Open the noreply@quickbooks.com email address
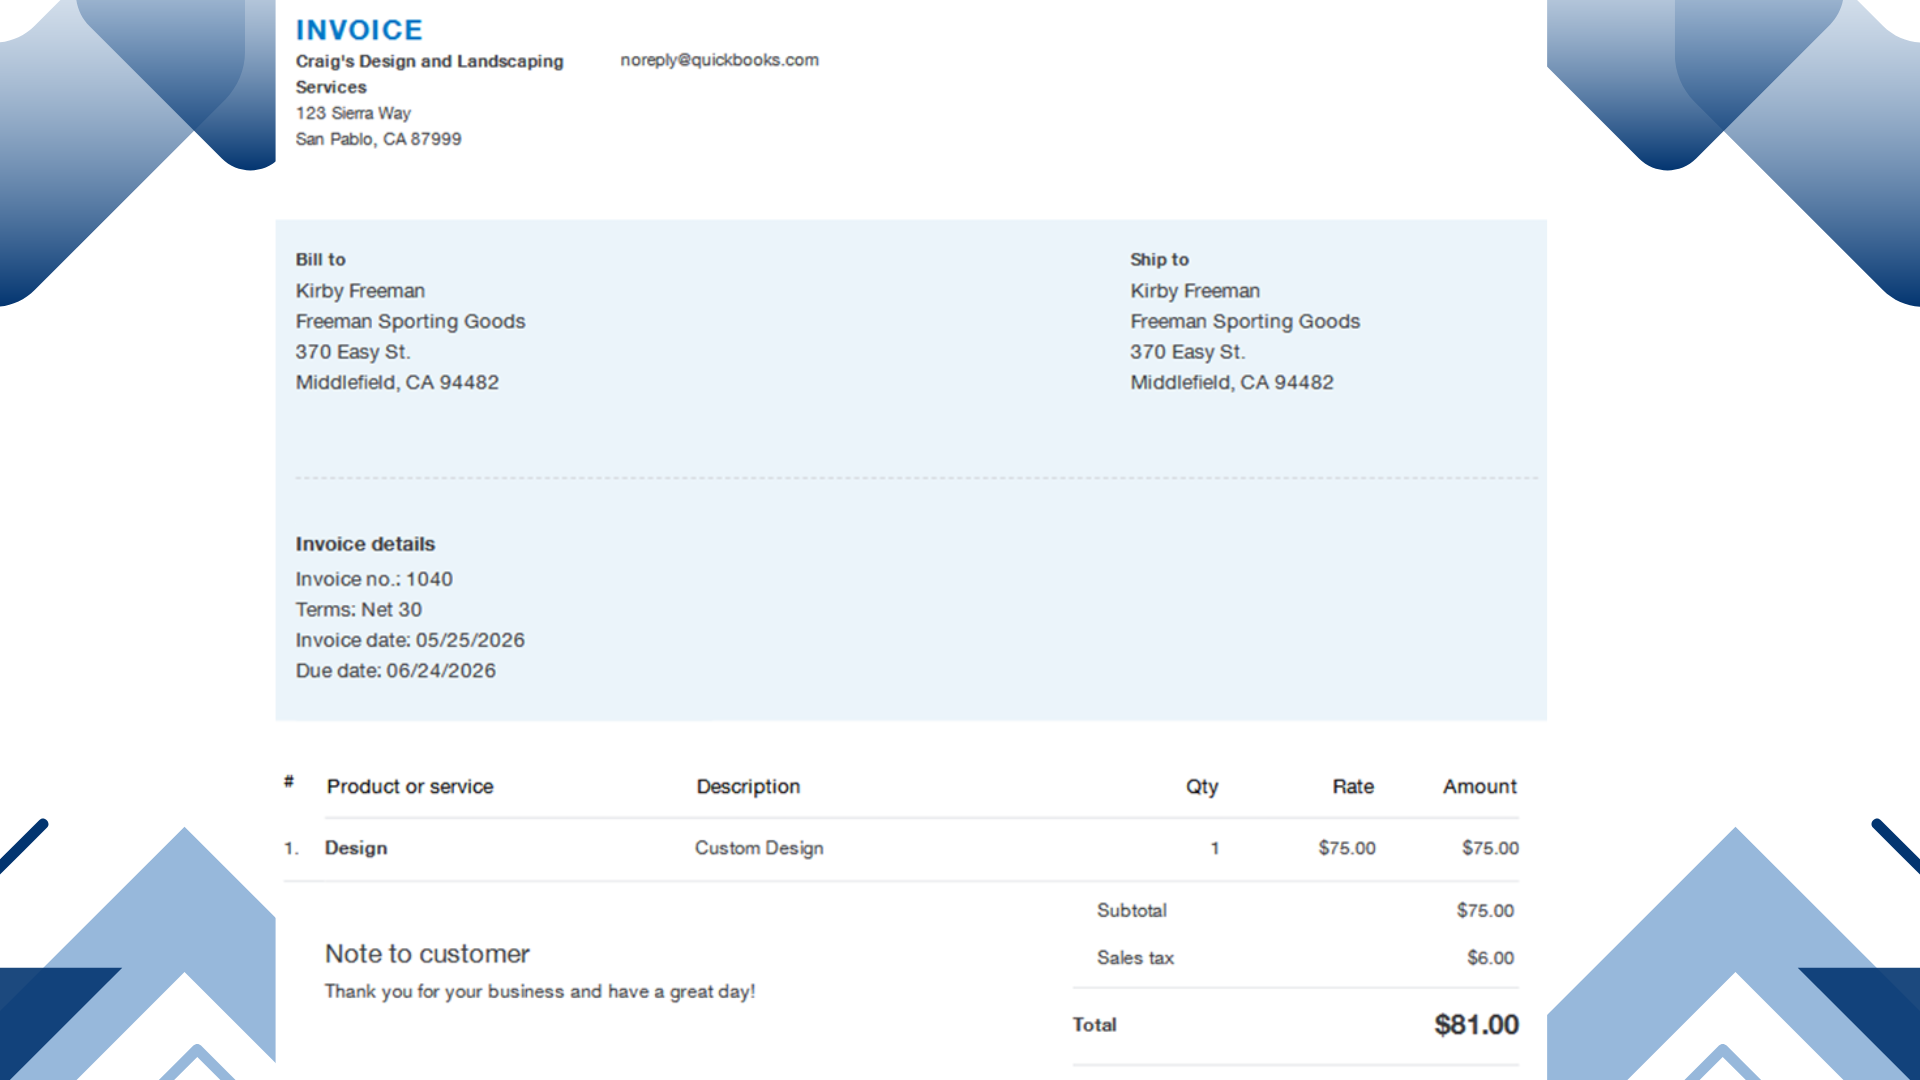This screenshot has height=1080, width=1920. click(719, 60)
